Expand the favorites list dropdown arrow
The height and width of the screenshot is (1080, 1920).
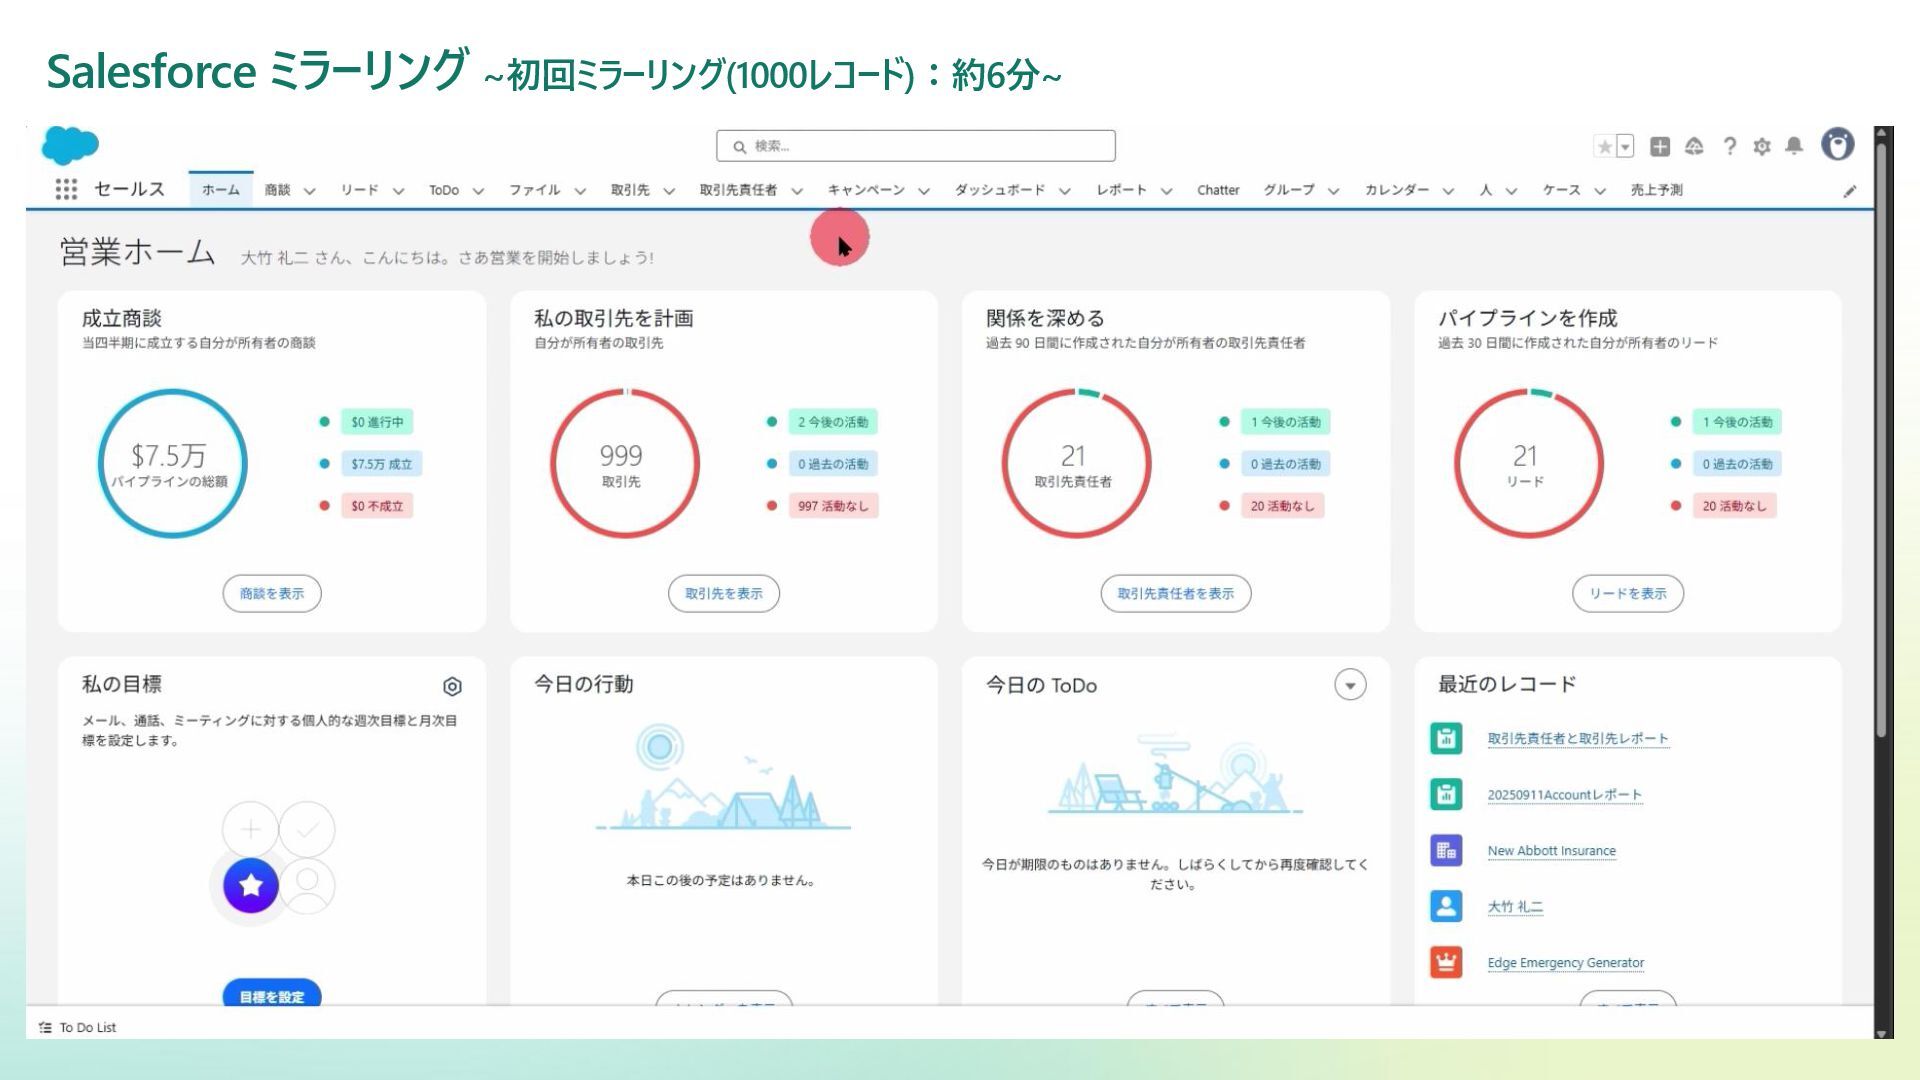(x=1626, y=147)
